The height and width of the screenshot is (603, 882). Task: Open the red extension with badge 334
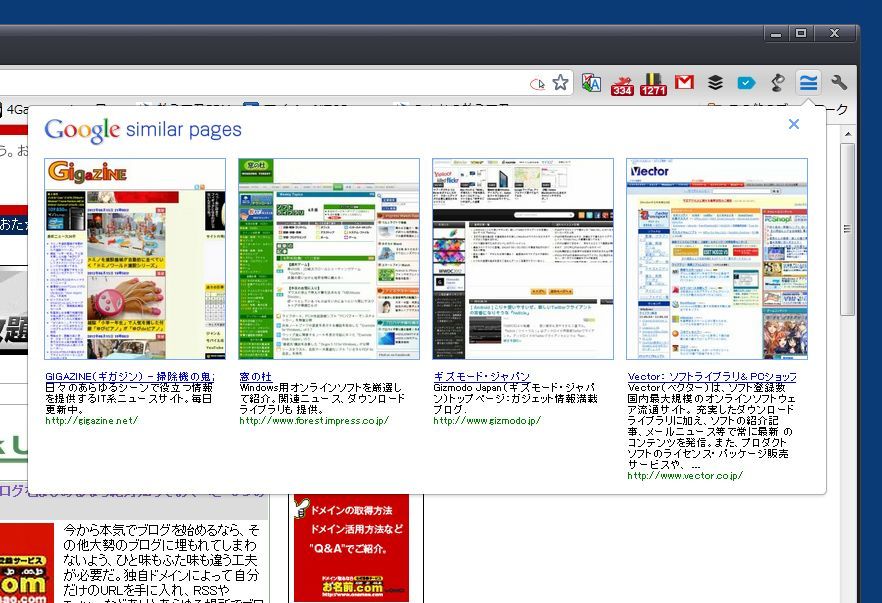point(622,84)
